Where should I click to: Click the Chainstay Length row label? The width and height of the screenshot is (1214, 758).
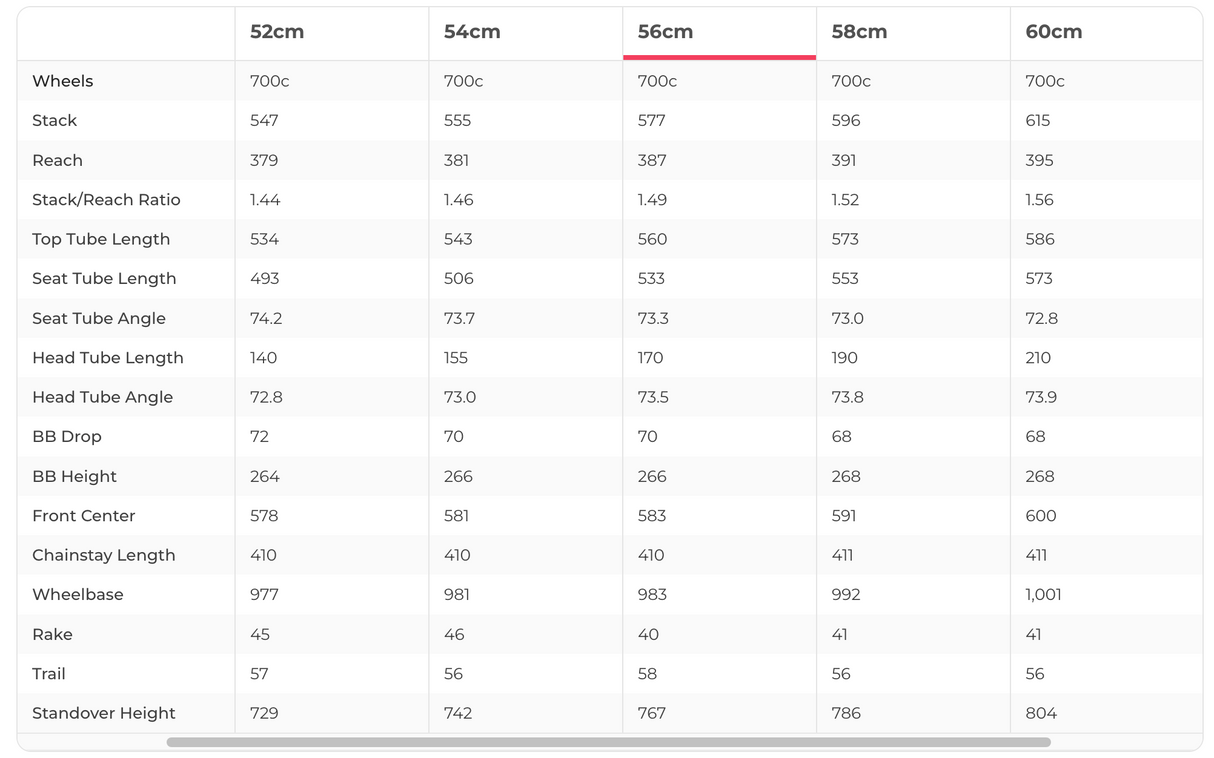tap(103, 555)
